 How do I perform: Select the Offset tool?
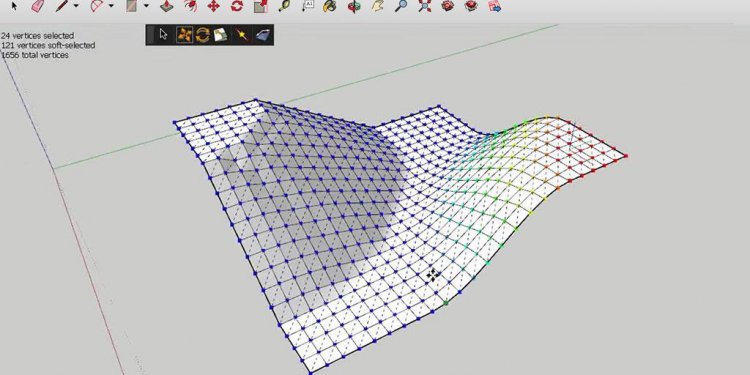[190, 6]
